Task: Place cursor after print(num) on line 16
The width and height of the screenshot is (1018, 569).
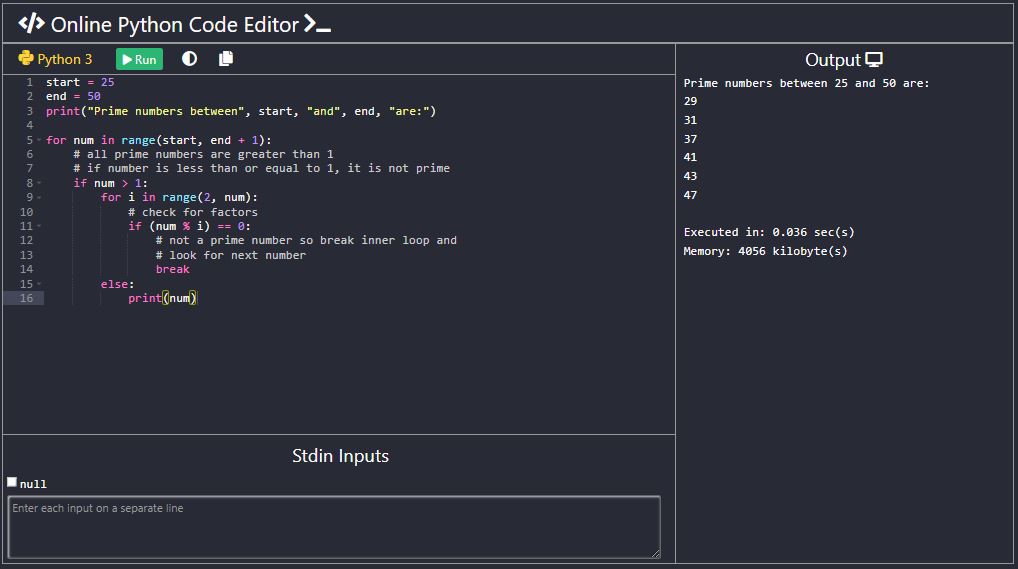Action: coord(199,298)
